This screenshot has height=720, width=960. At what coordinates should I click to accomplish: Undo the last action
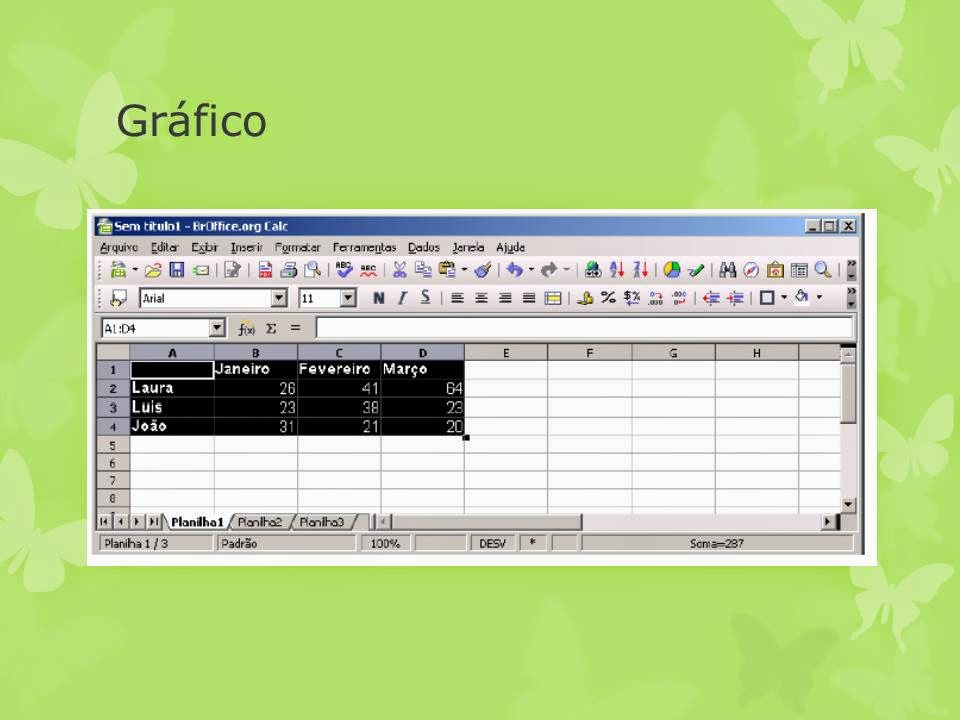click(x=515, y=270)
